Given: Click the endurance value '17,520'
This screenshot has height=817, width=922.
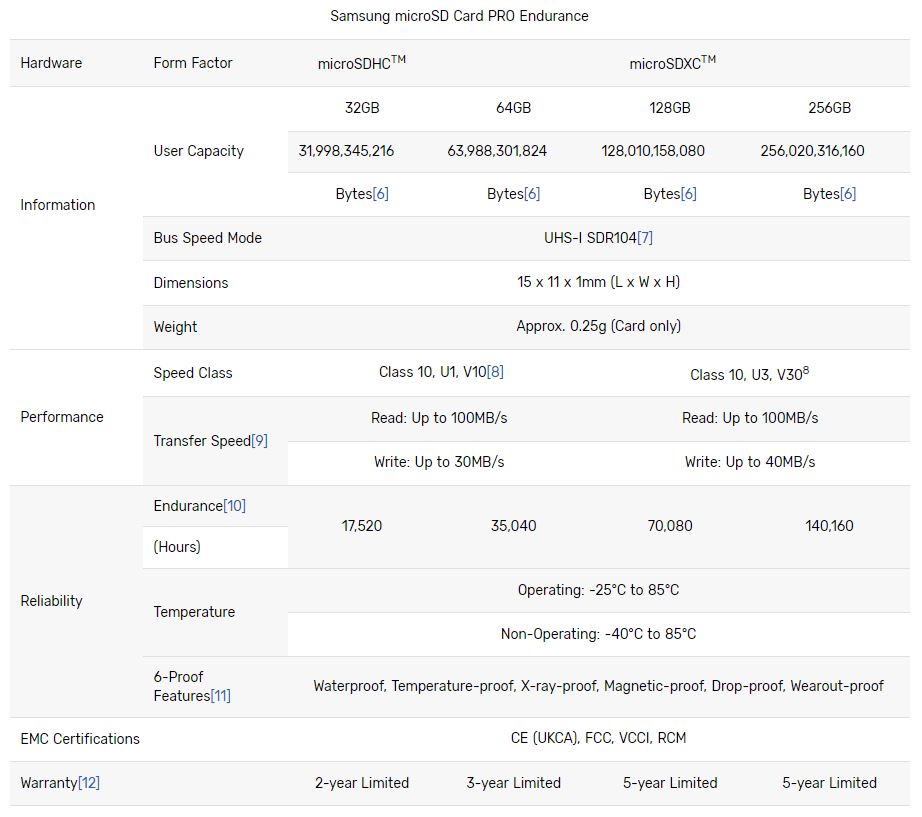Looking at the screenshot, I should point(362,526).
